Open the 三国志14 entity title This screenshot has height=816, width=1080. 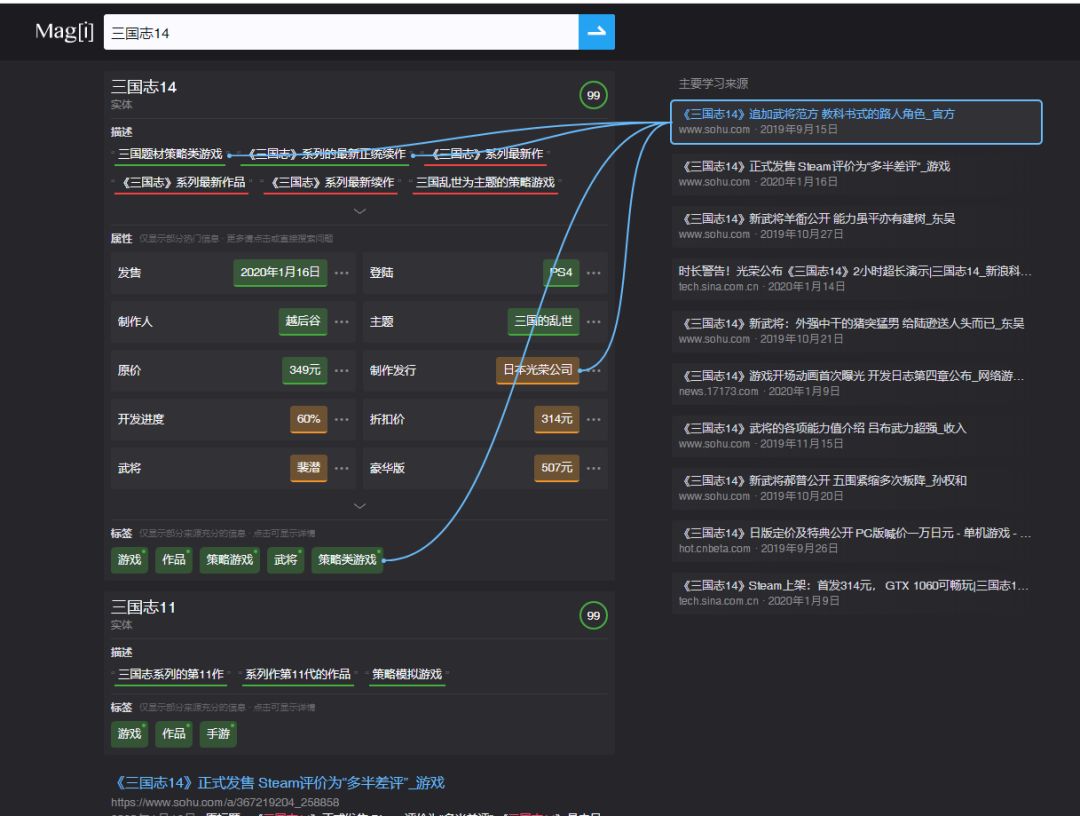pos(144,87)
